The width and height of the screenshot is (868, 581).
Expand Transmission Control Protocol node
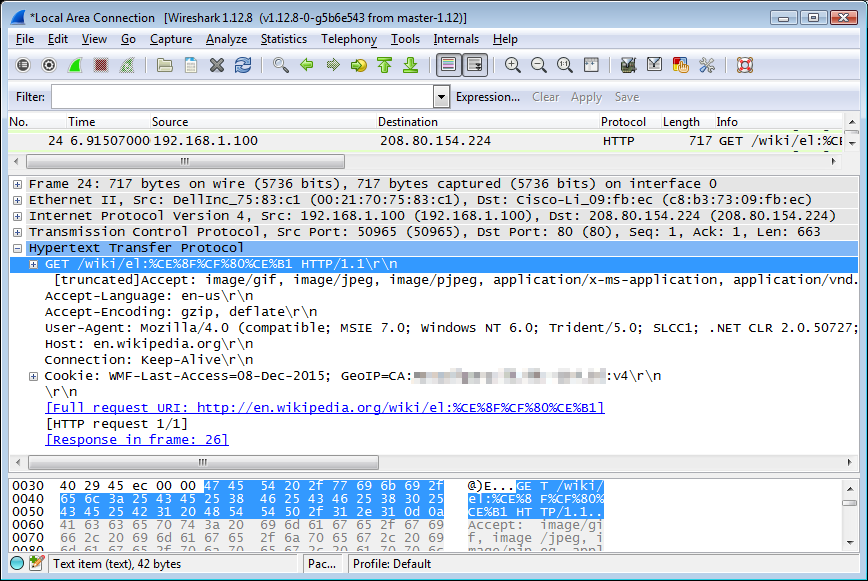[18, 232]
